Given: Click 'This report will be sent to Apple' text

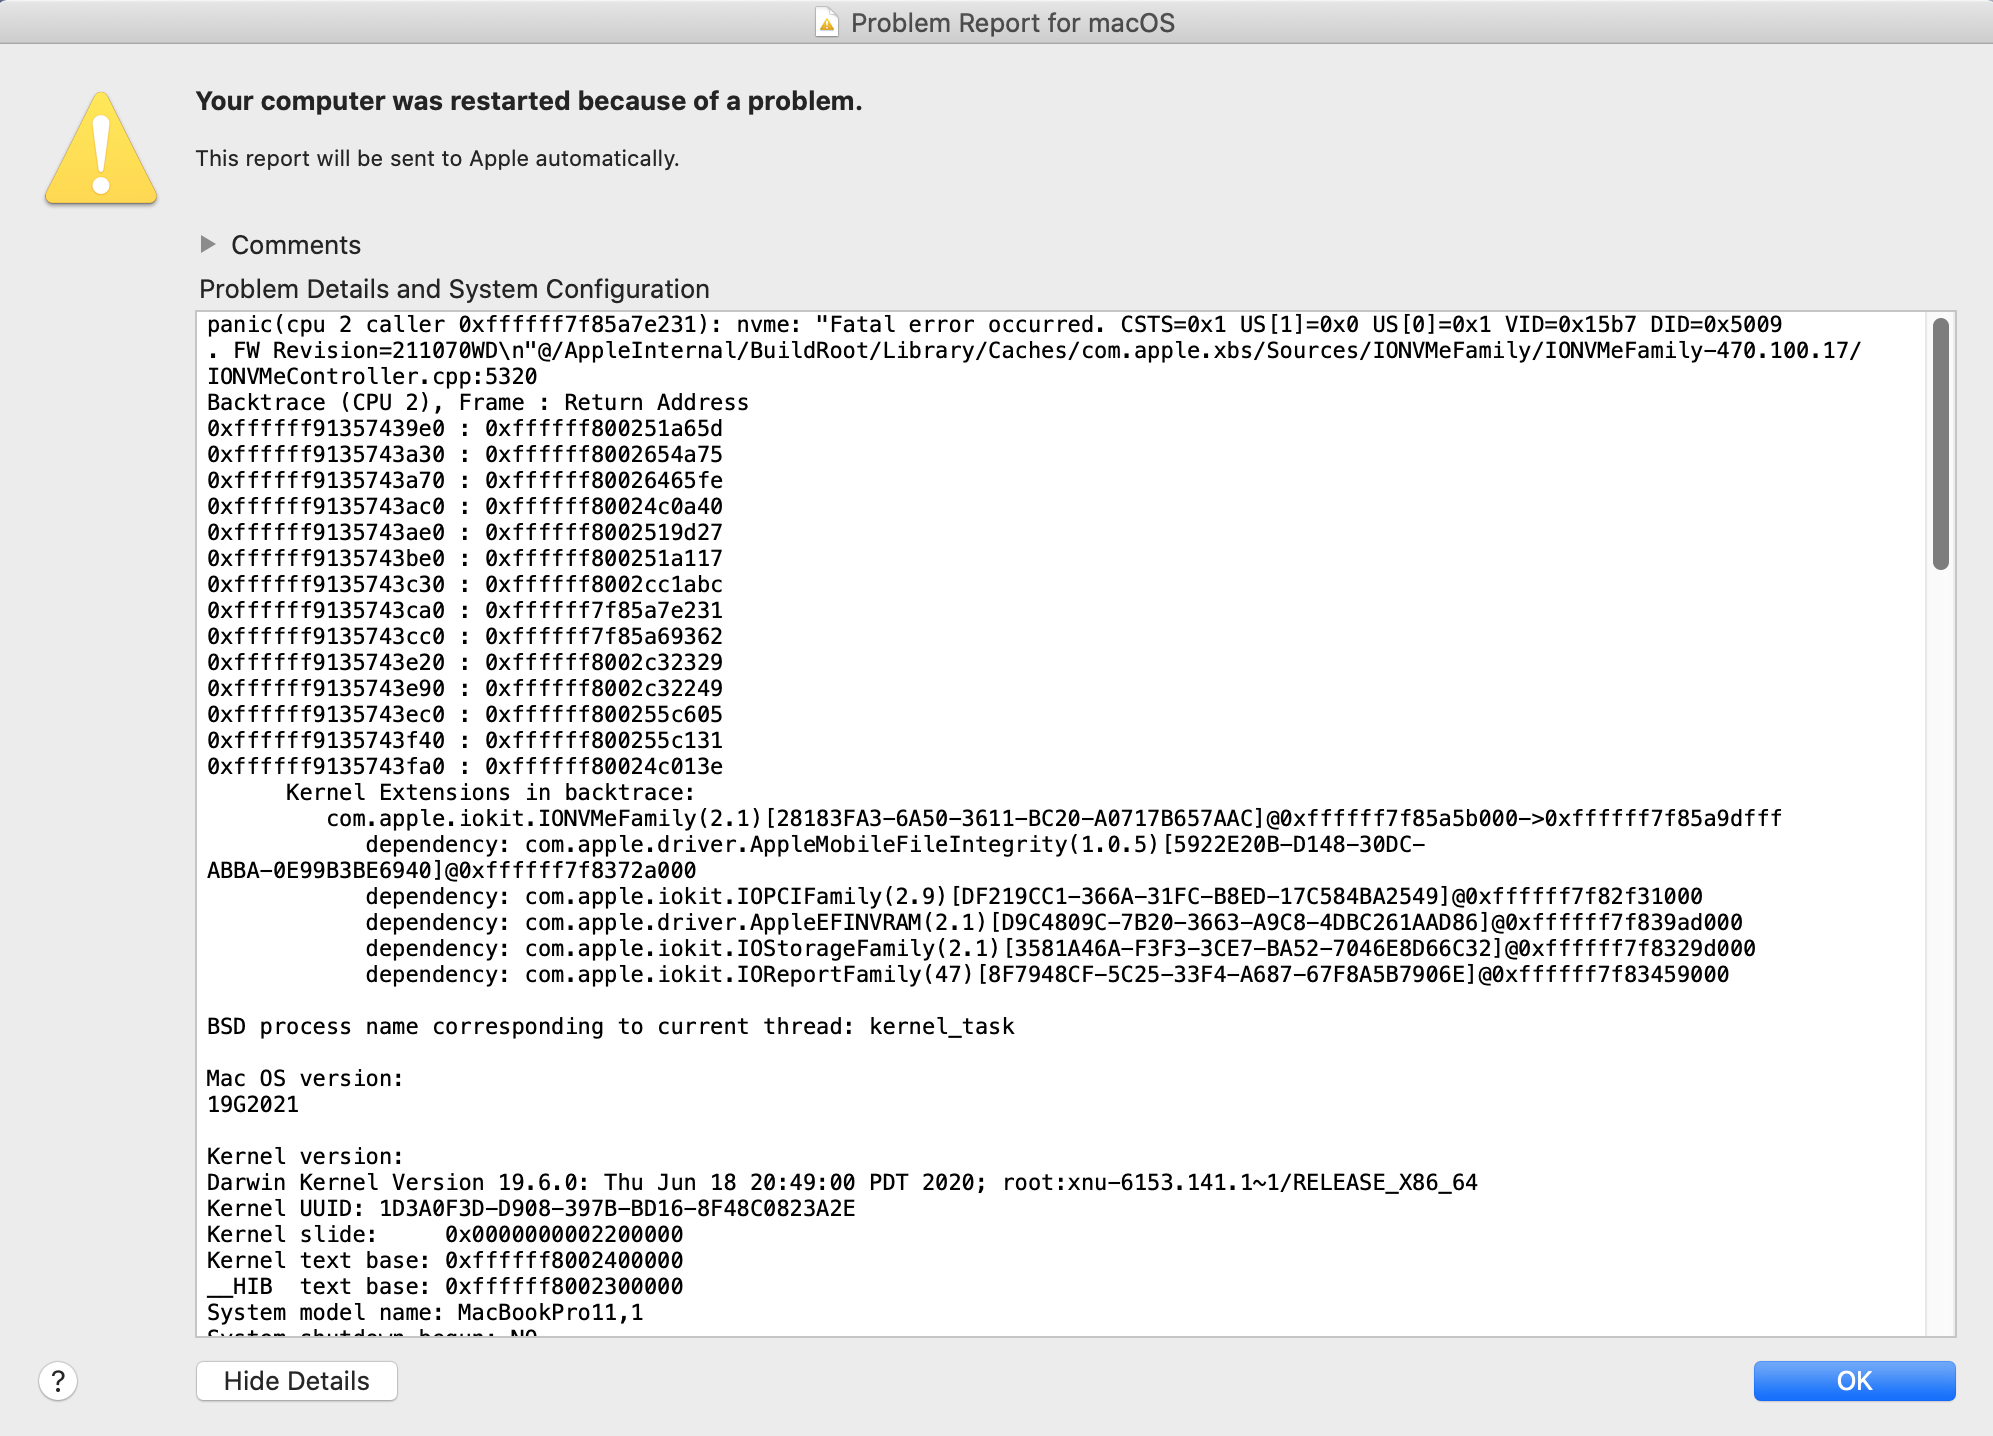Looking at the screenshot, I should pos(437,158).
